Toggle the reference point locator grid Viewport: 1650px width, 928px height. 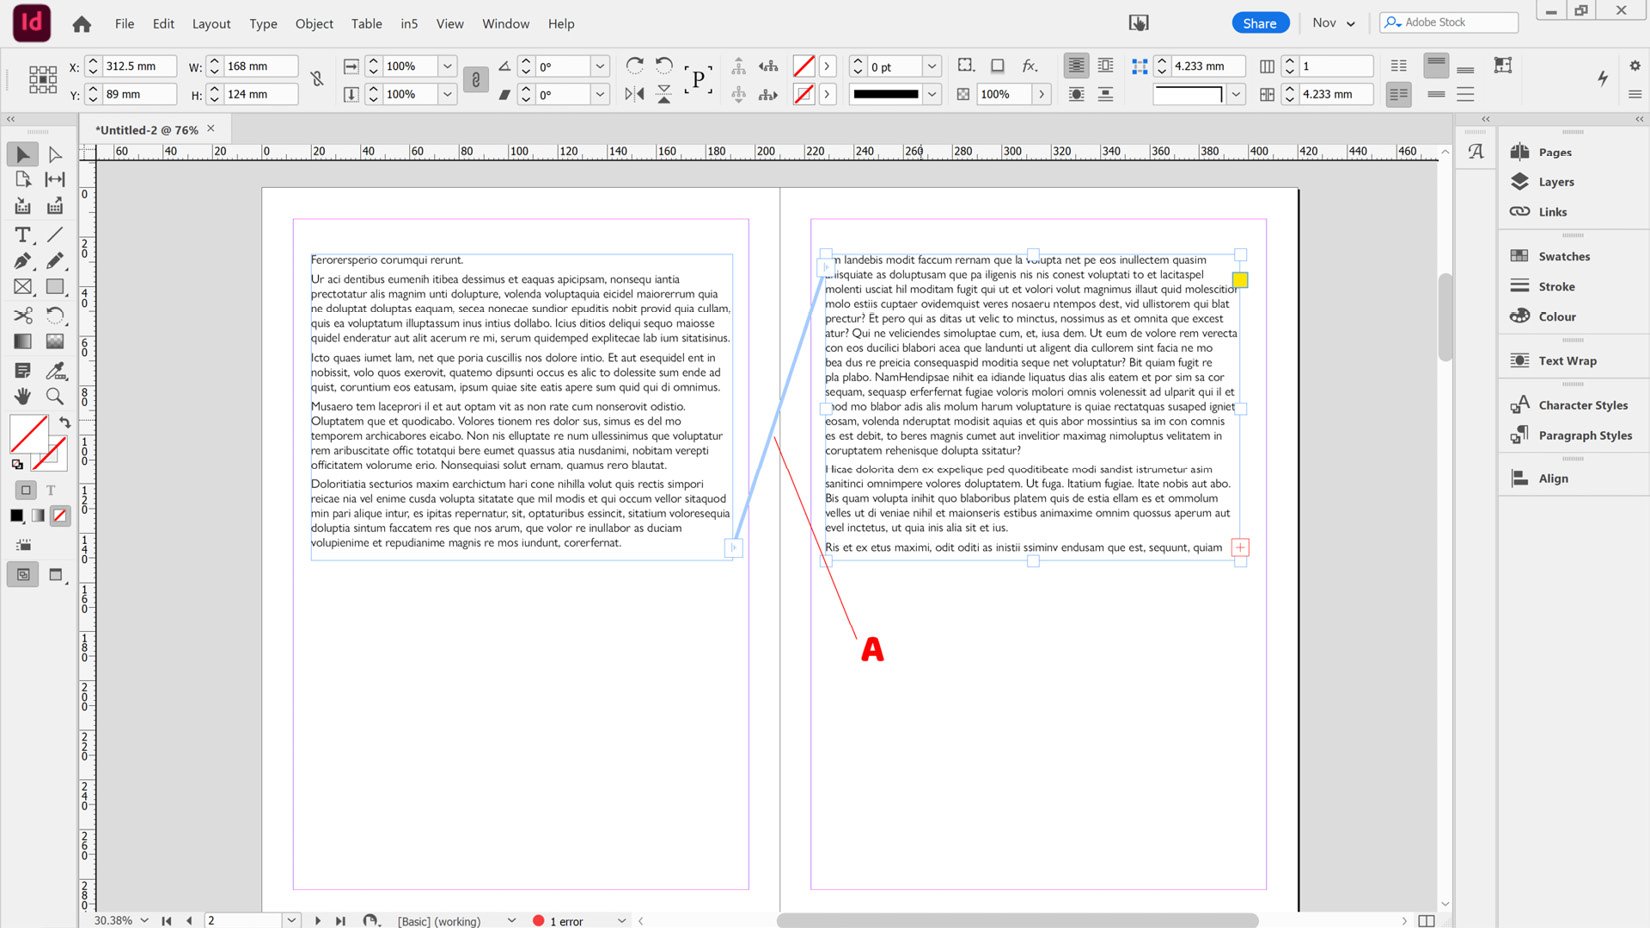point(43,80)
